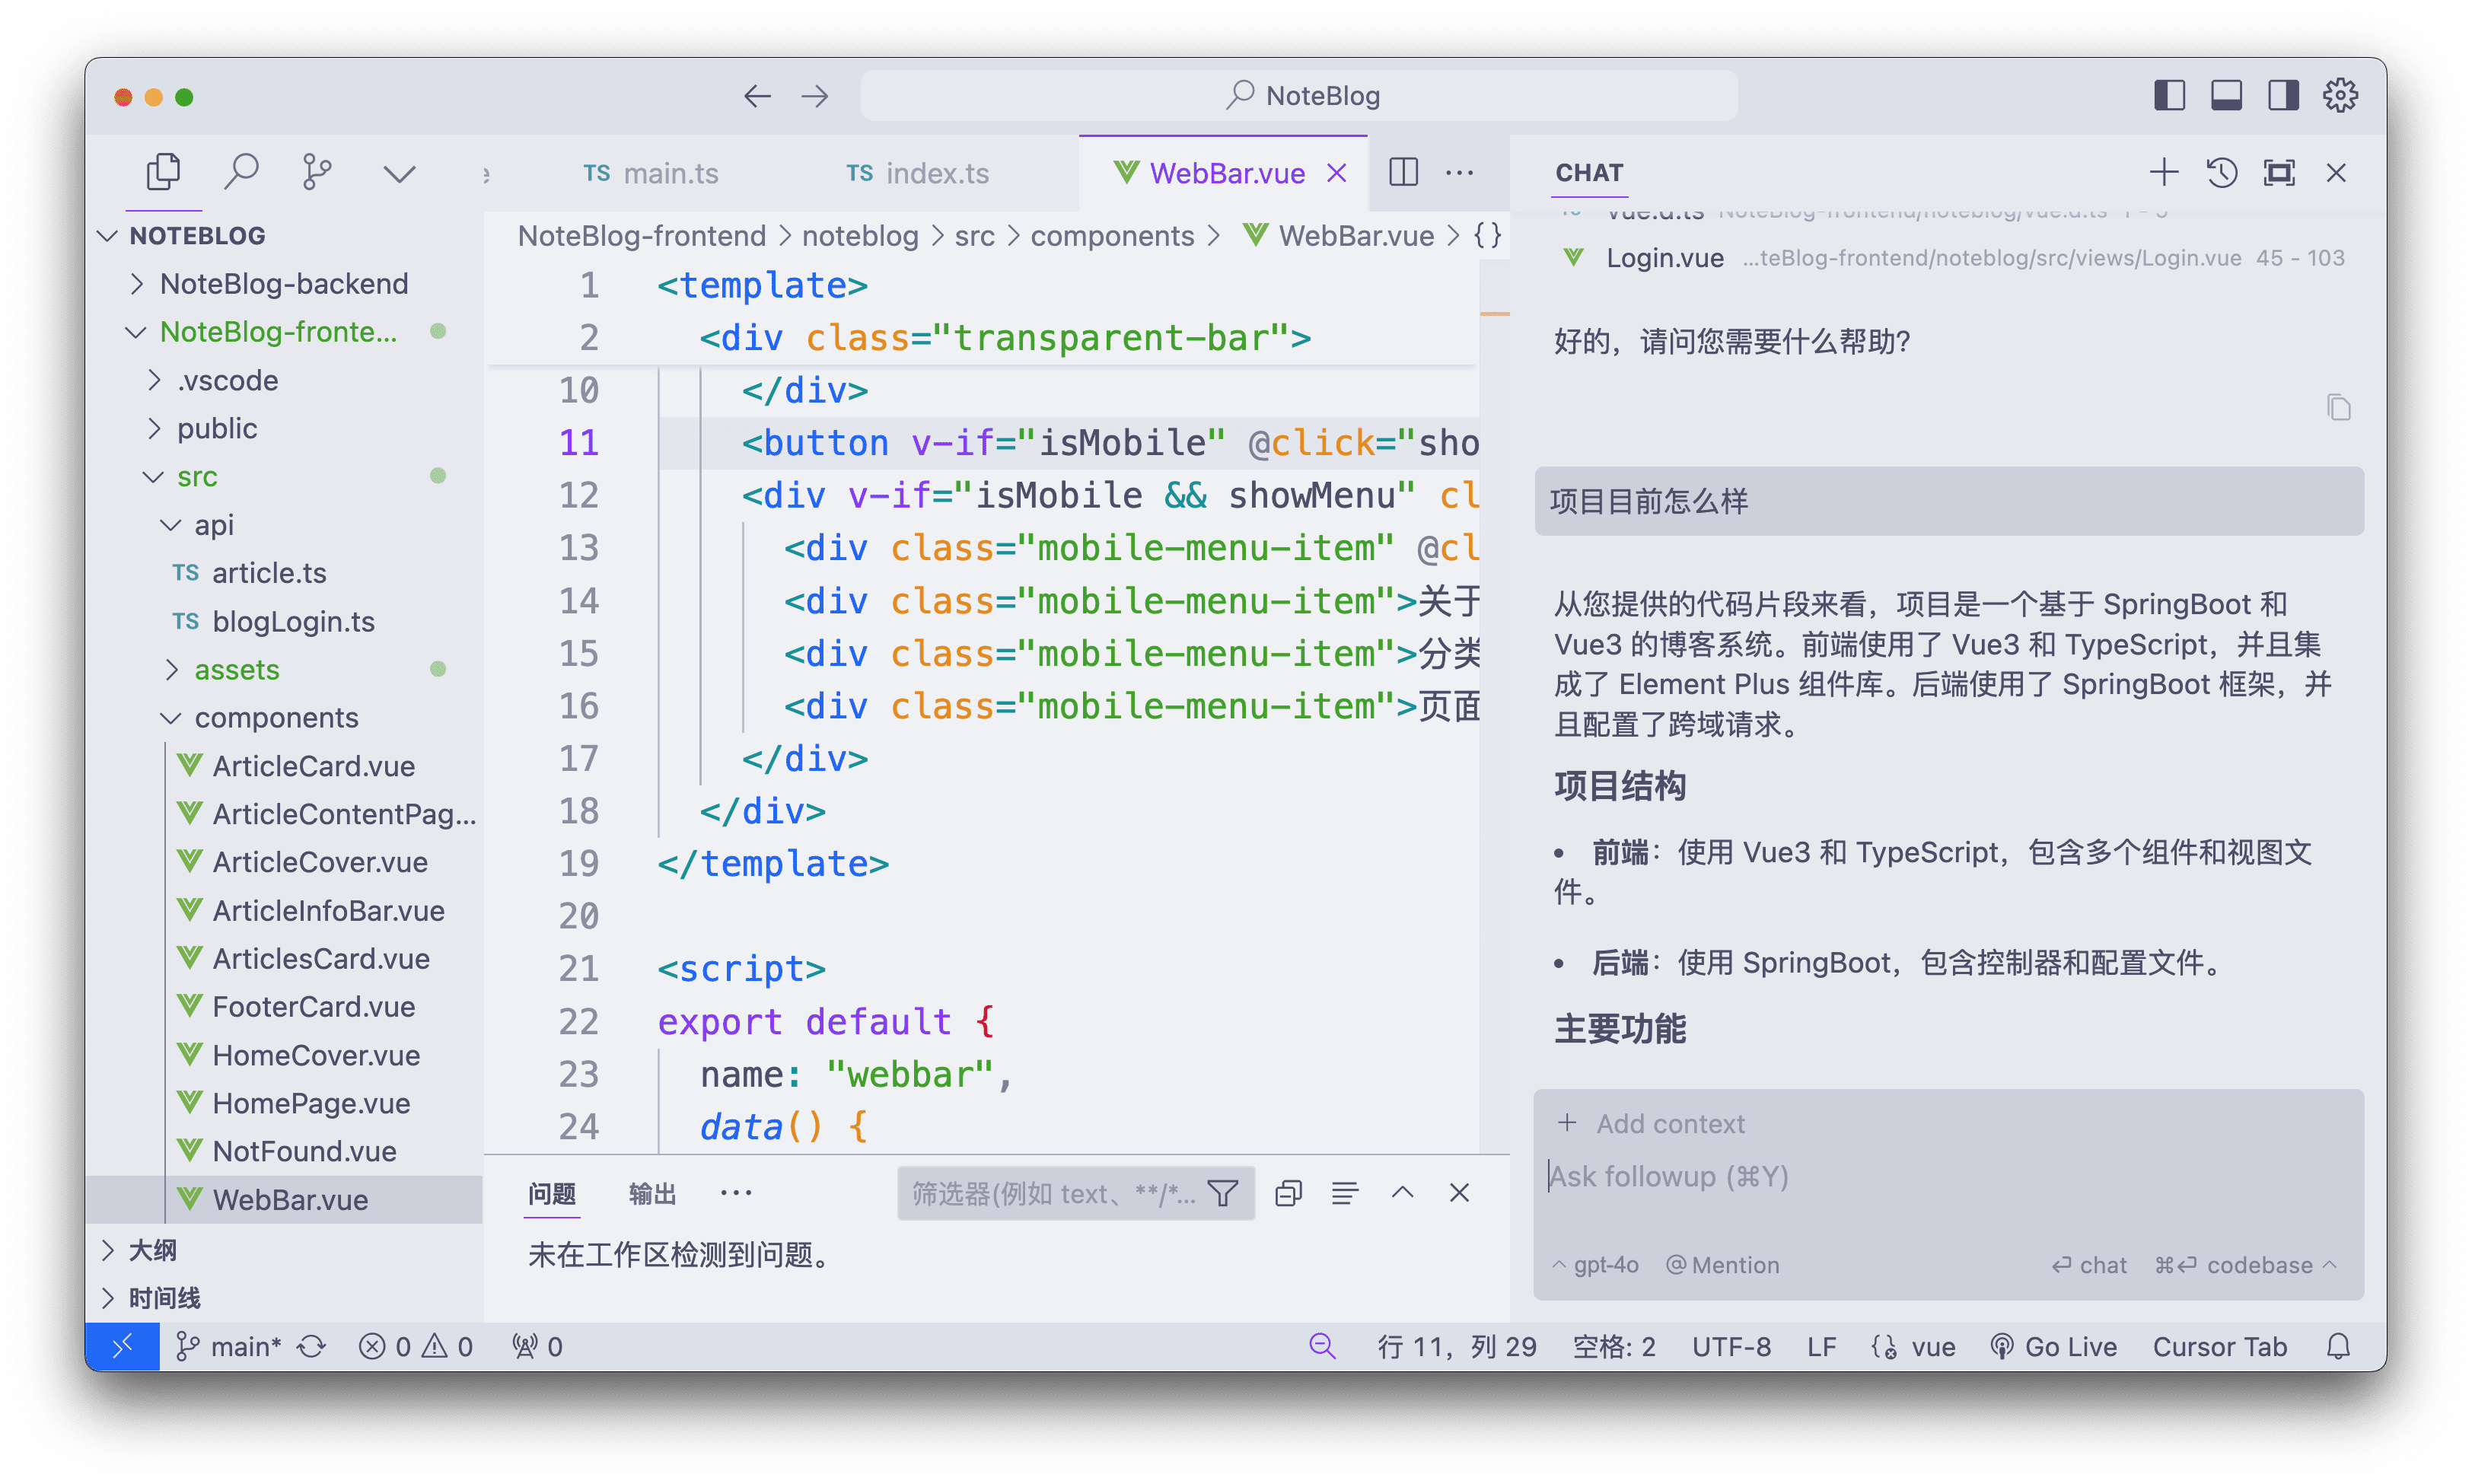Toggle the bottom panel layout icon

click(x=2226, y=96)
